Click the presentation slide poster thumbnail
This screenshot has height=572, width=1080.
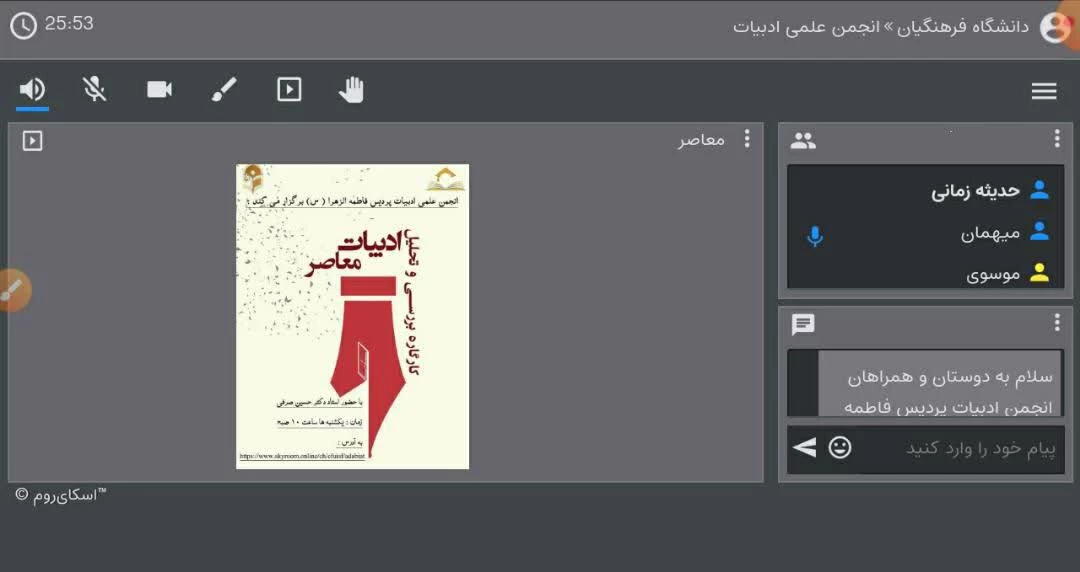(352, 316)
